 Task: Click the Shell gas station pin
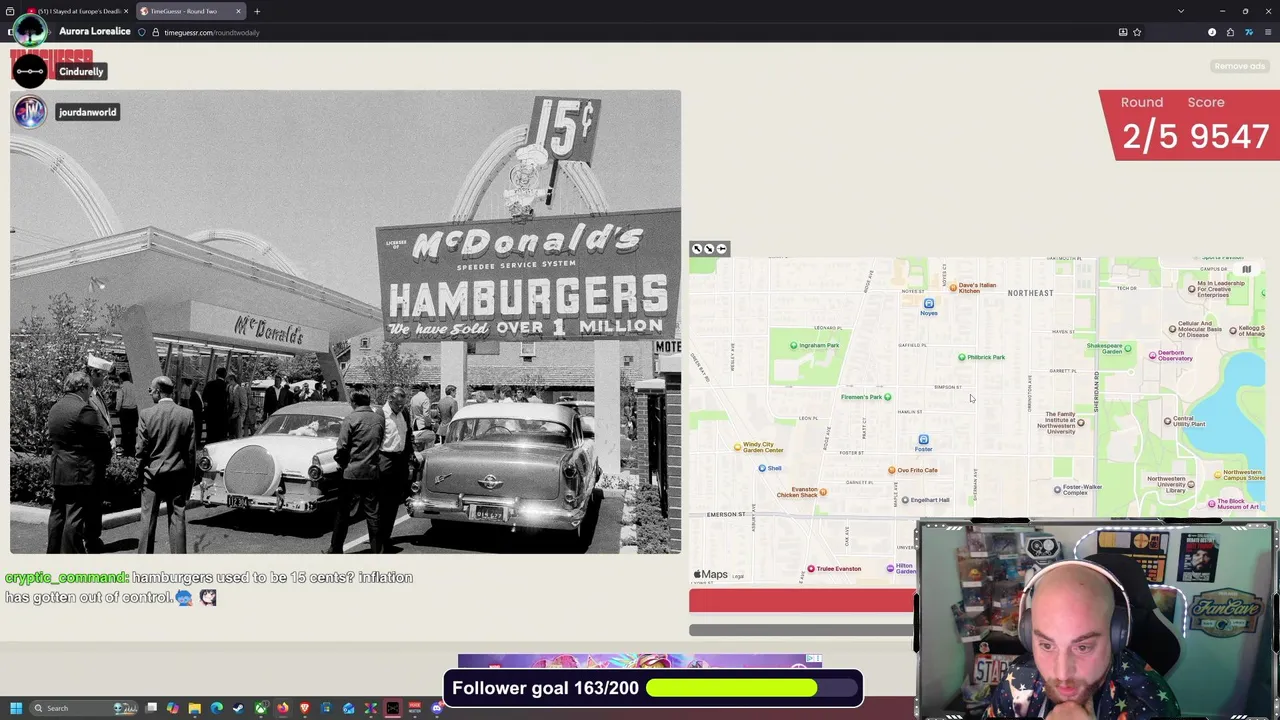[762, 468]
